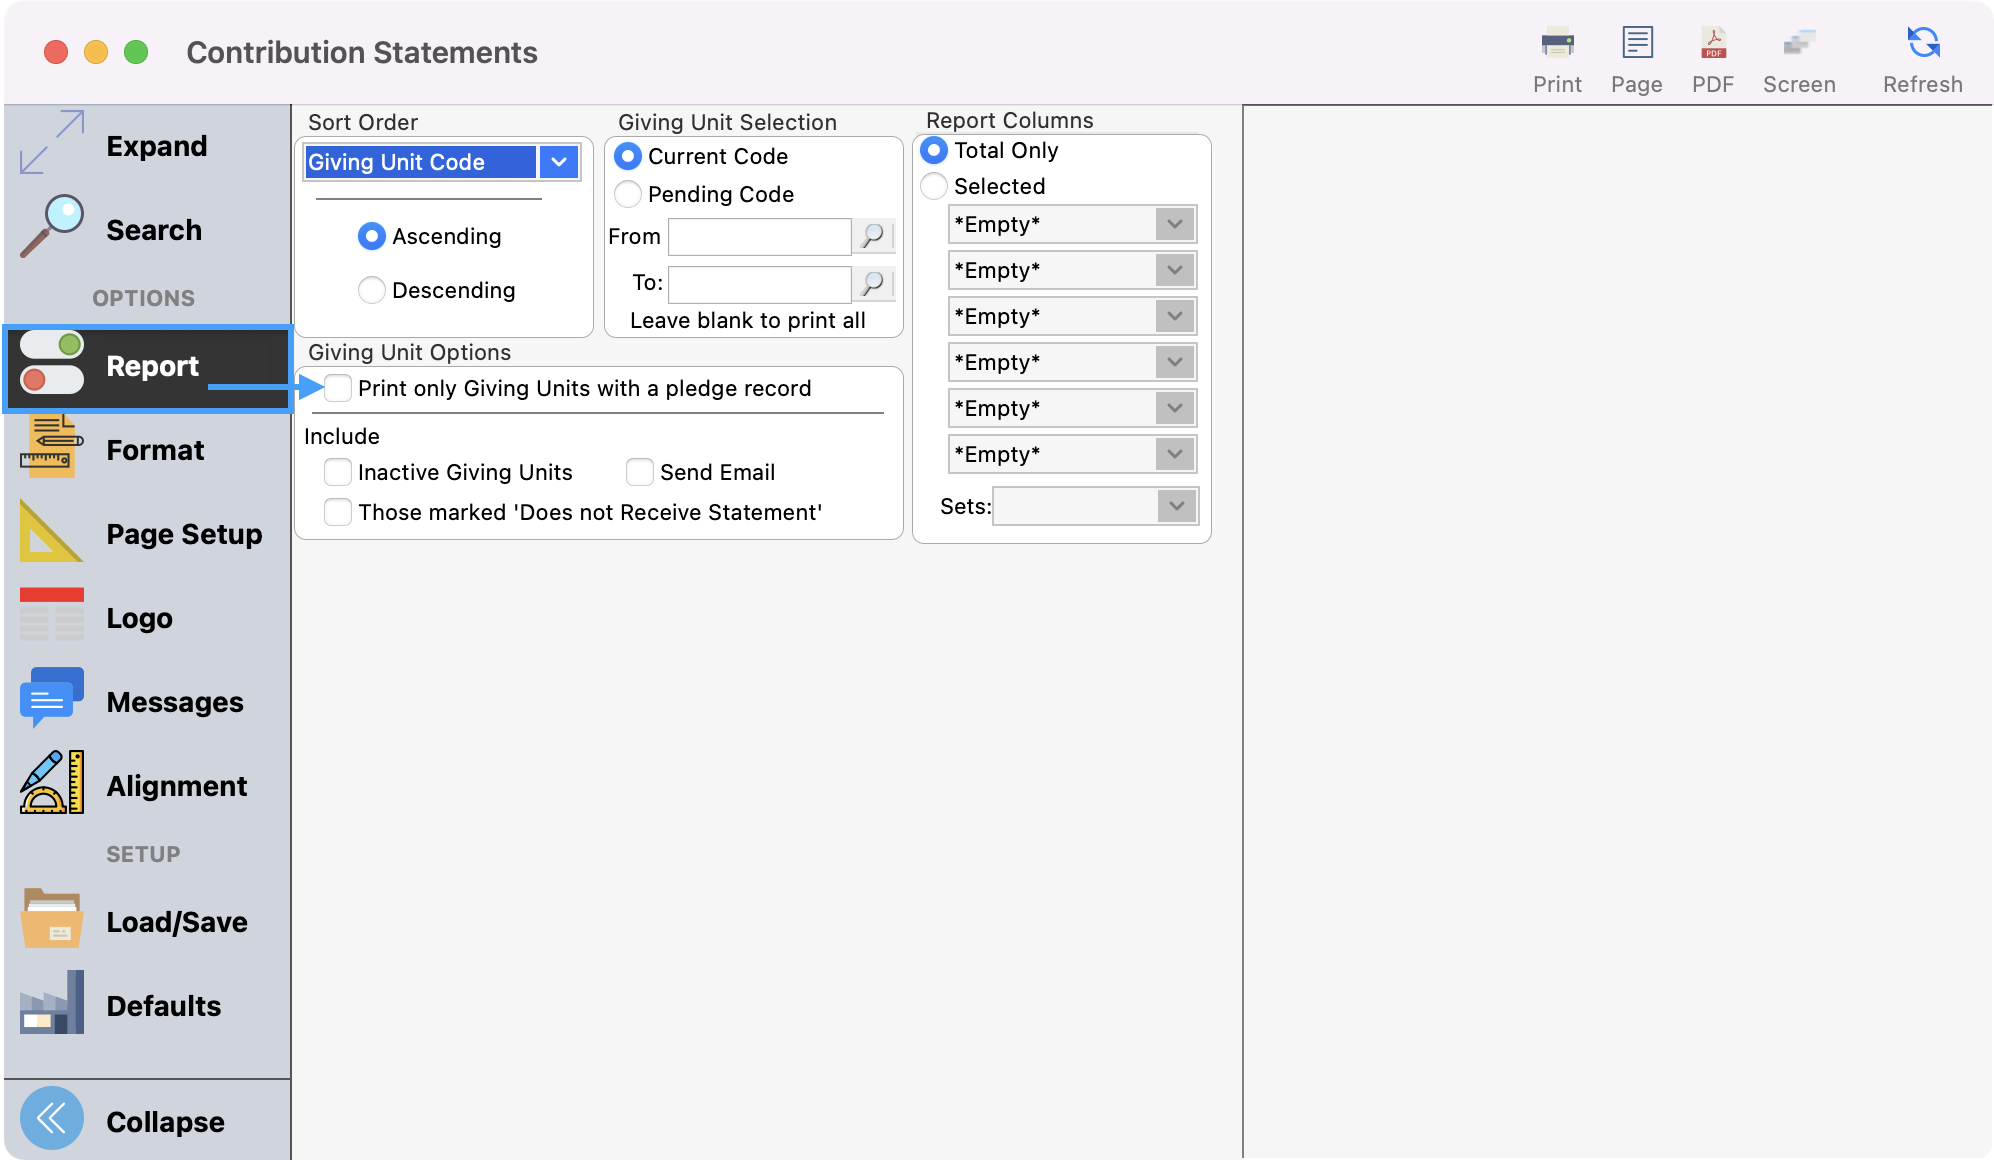Screen dimensions: 1994x1160
Task: Click the Print toolbar icon
Action: [x=1557, y=44]
